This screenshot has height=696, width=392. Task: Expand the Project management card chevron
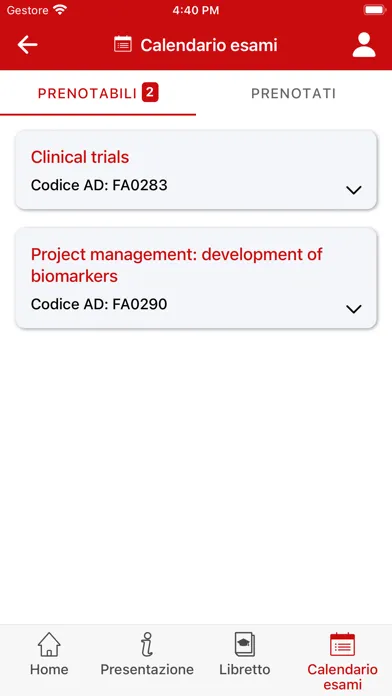(x=354, y=309)
